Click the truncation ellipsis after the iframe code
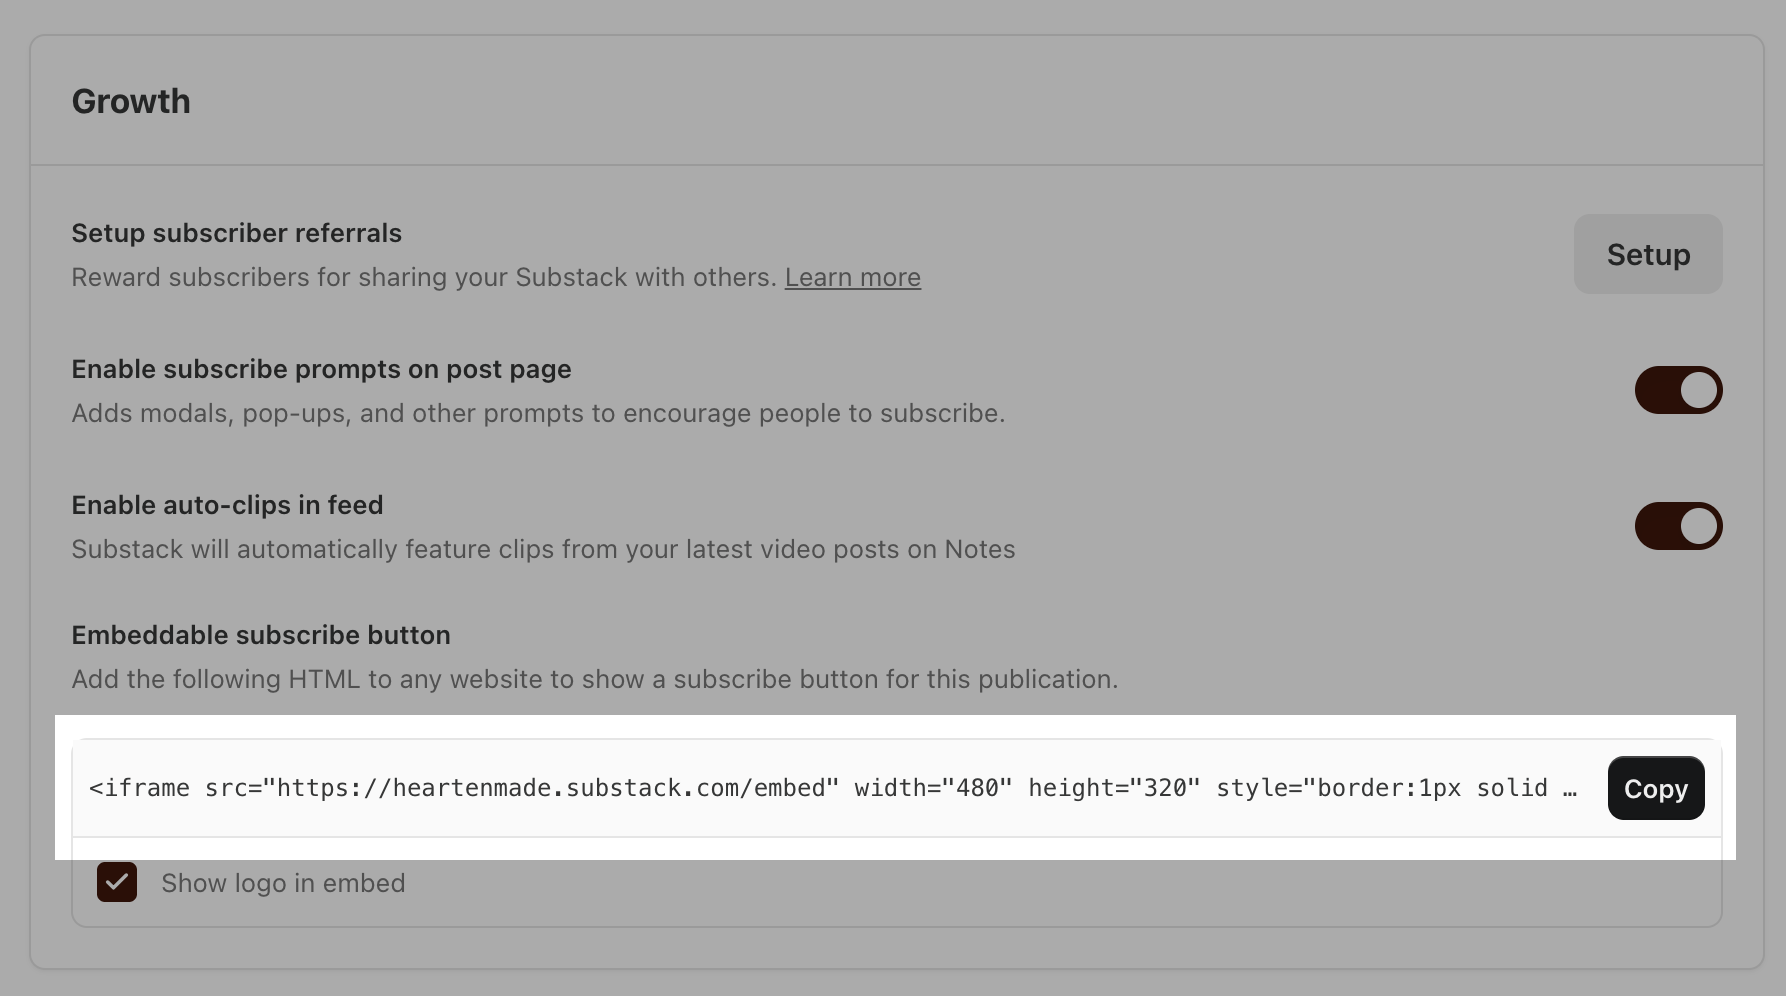Viewport: 1786px width, 996px height. point(1570,790)
